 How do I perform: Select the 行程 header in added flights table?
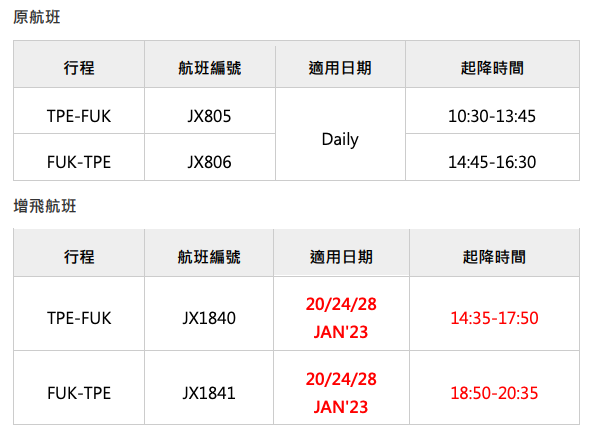click(x=79, y=257)
